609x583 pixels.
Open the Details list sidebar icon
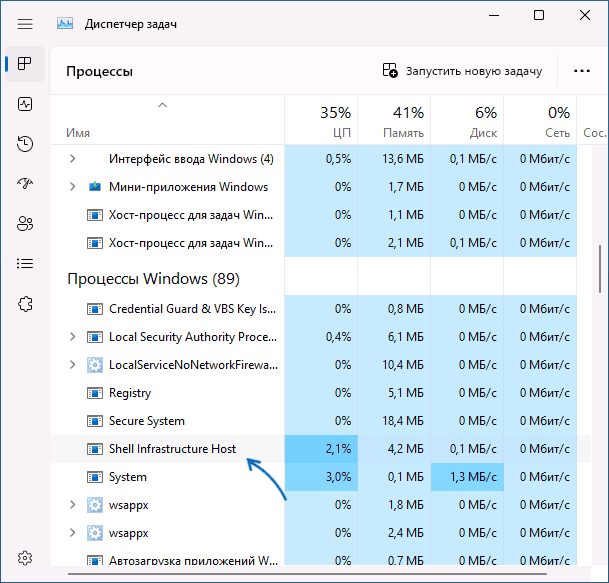[25, 264]
